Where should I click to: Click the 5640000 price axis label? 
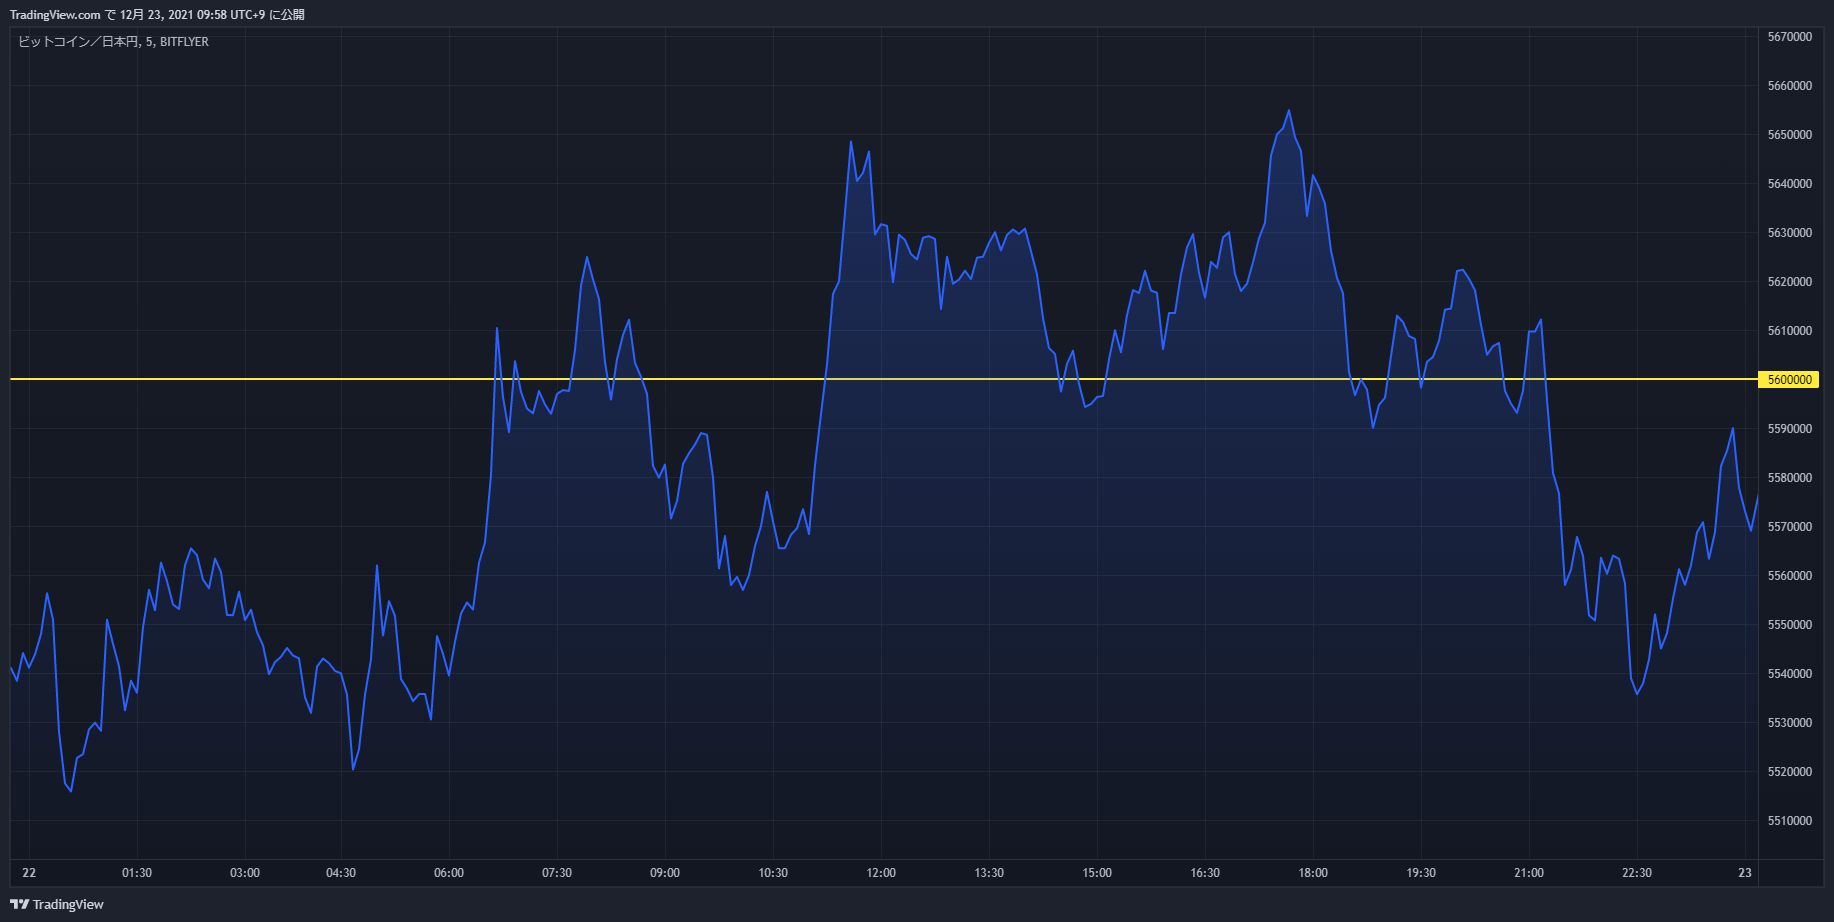tap(1790, 184)
